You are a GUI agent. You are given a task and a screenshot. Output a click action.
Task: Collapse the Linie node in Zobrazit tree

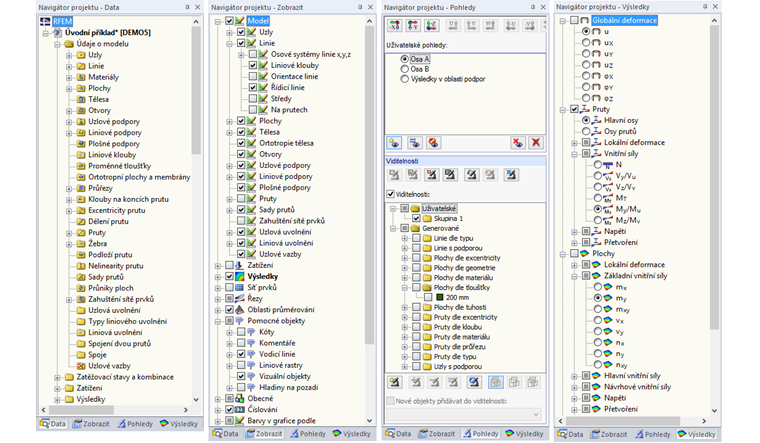click(x=229, y=43)
